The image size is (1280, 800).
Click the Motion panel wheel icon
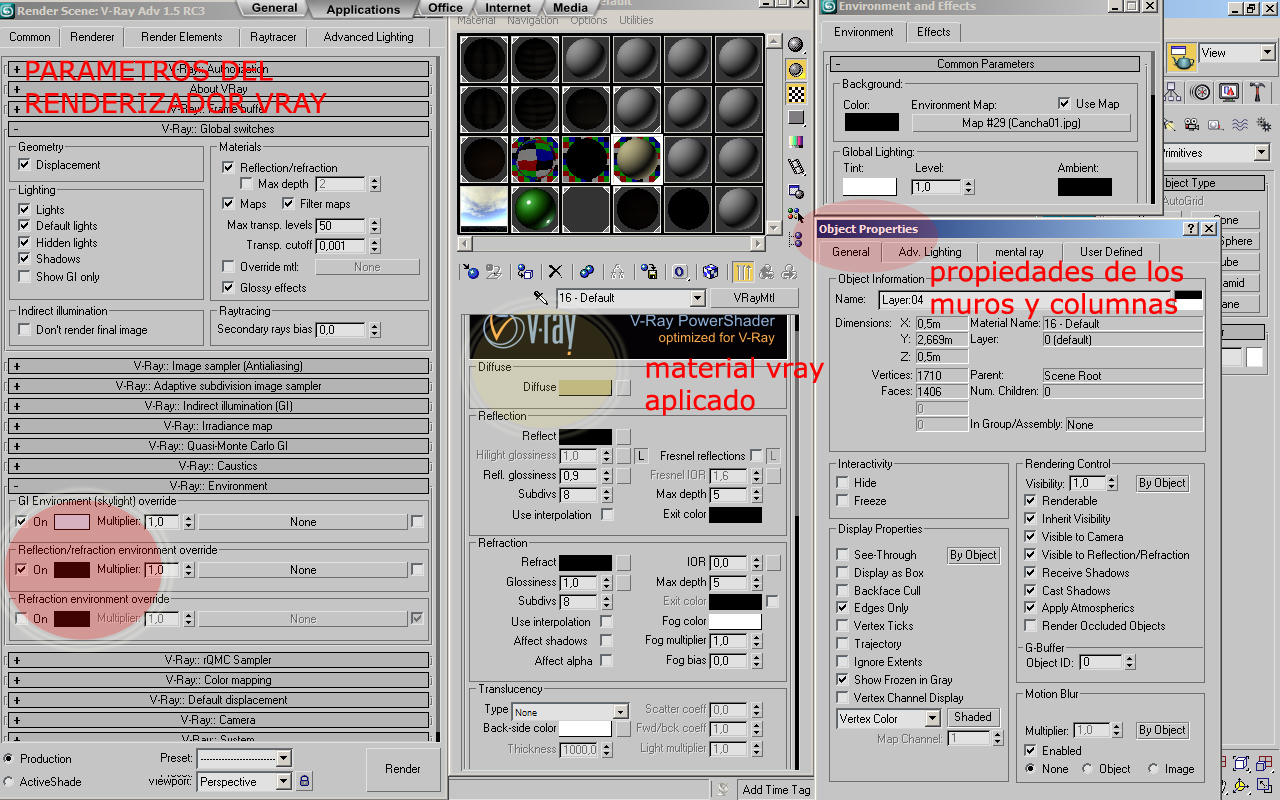pyautogui.click(x=1202, y=92)
